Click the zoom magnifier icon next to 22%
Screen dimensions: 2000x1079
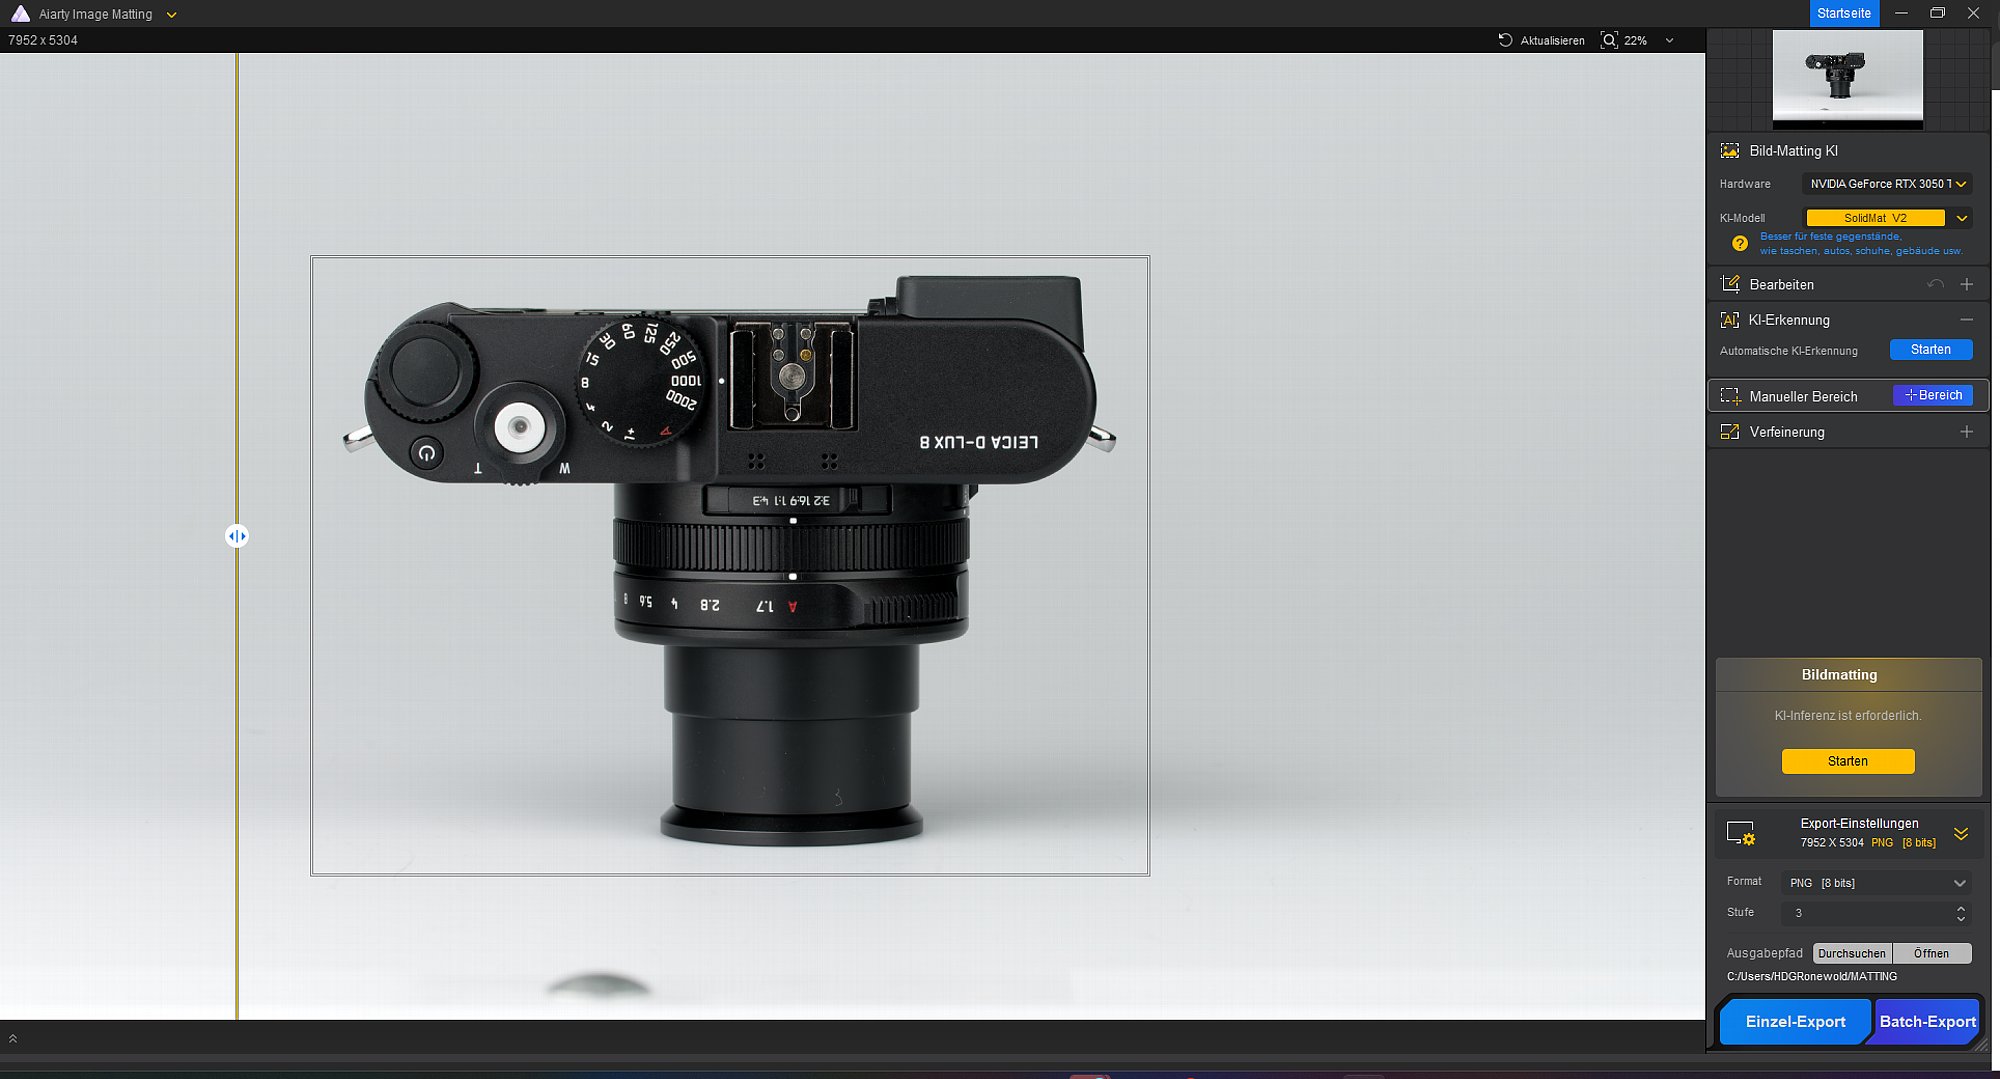click(1609, 40)
